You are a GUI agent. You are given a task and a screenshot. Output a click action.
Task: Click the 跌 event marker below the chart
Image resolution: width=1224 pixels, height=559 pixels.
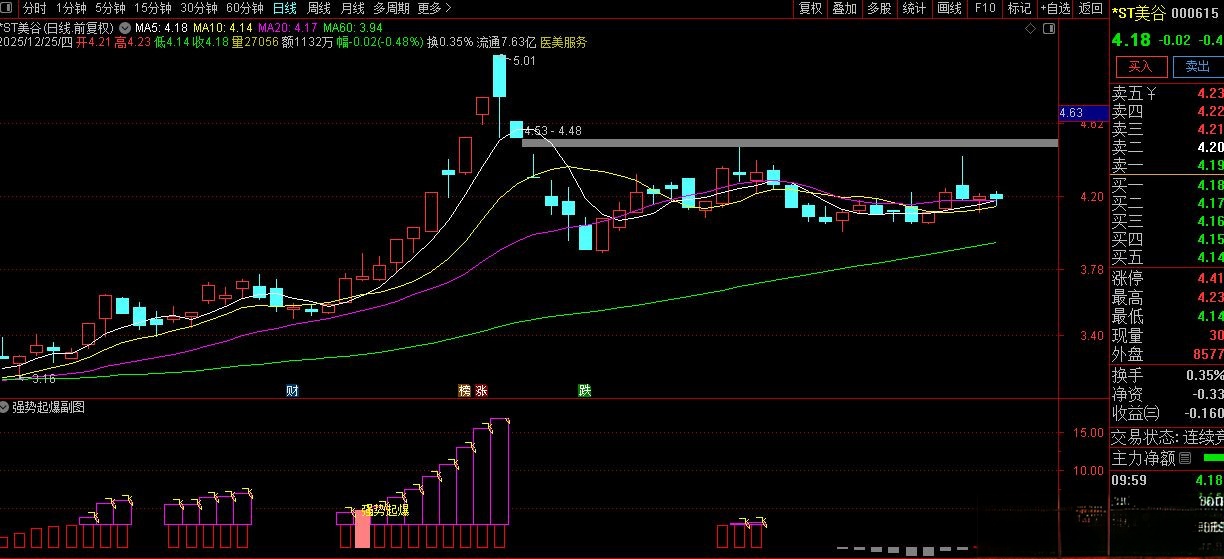pyautogui.click(x=584, y=390)
